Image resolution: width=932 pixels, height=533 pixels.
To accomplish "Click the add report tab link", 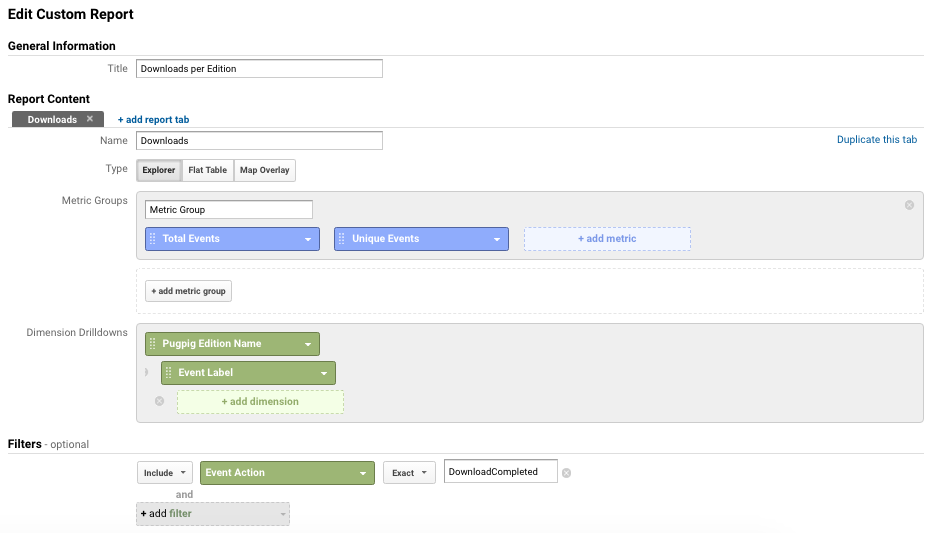I will [x=153, y=119].
